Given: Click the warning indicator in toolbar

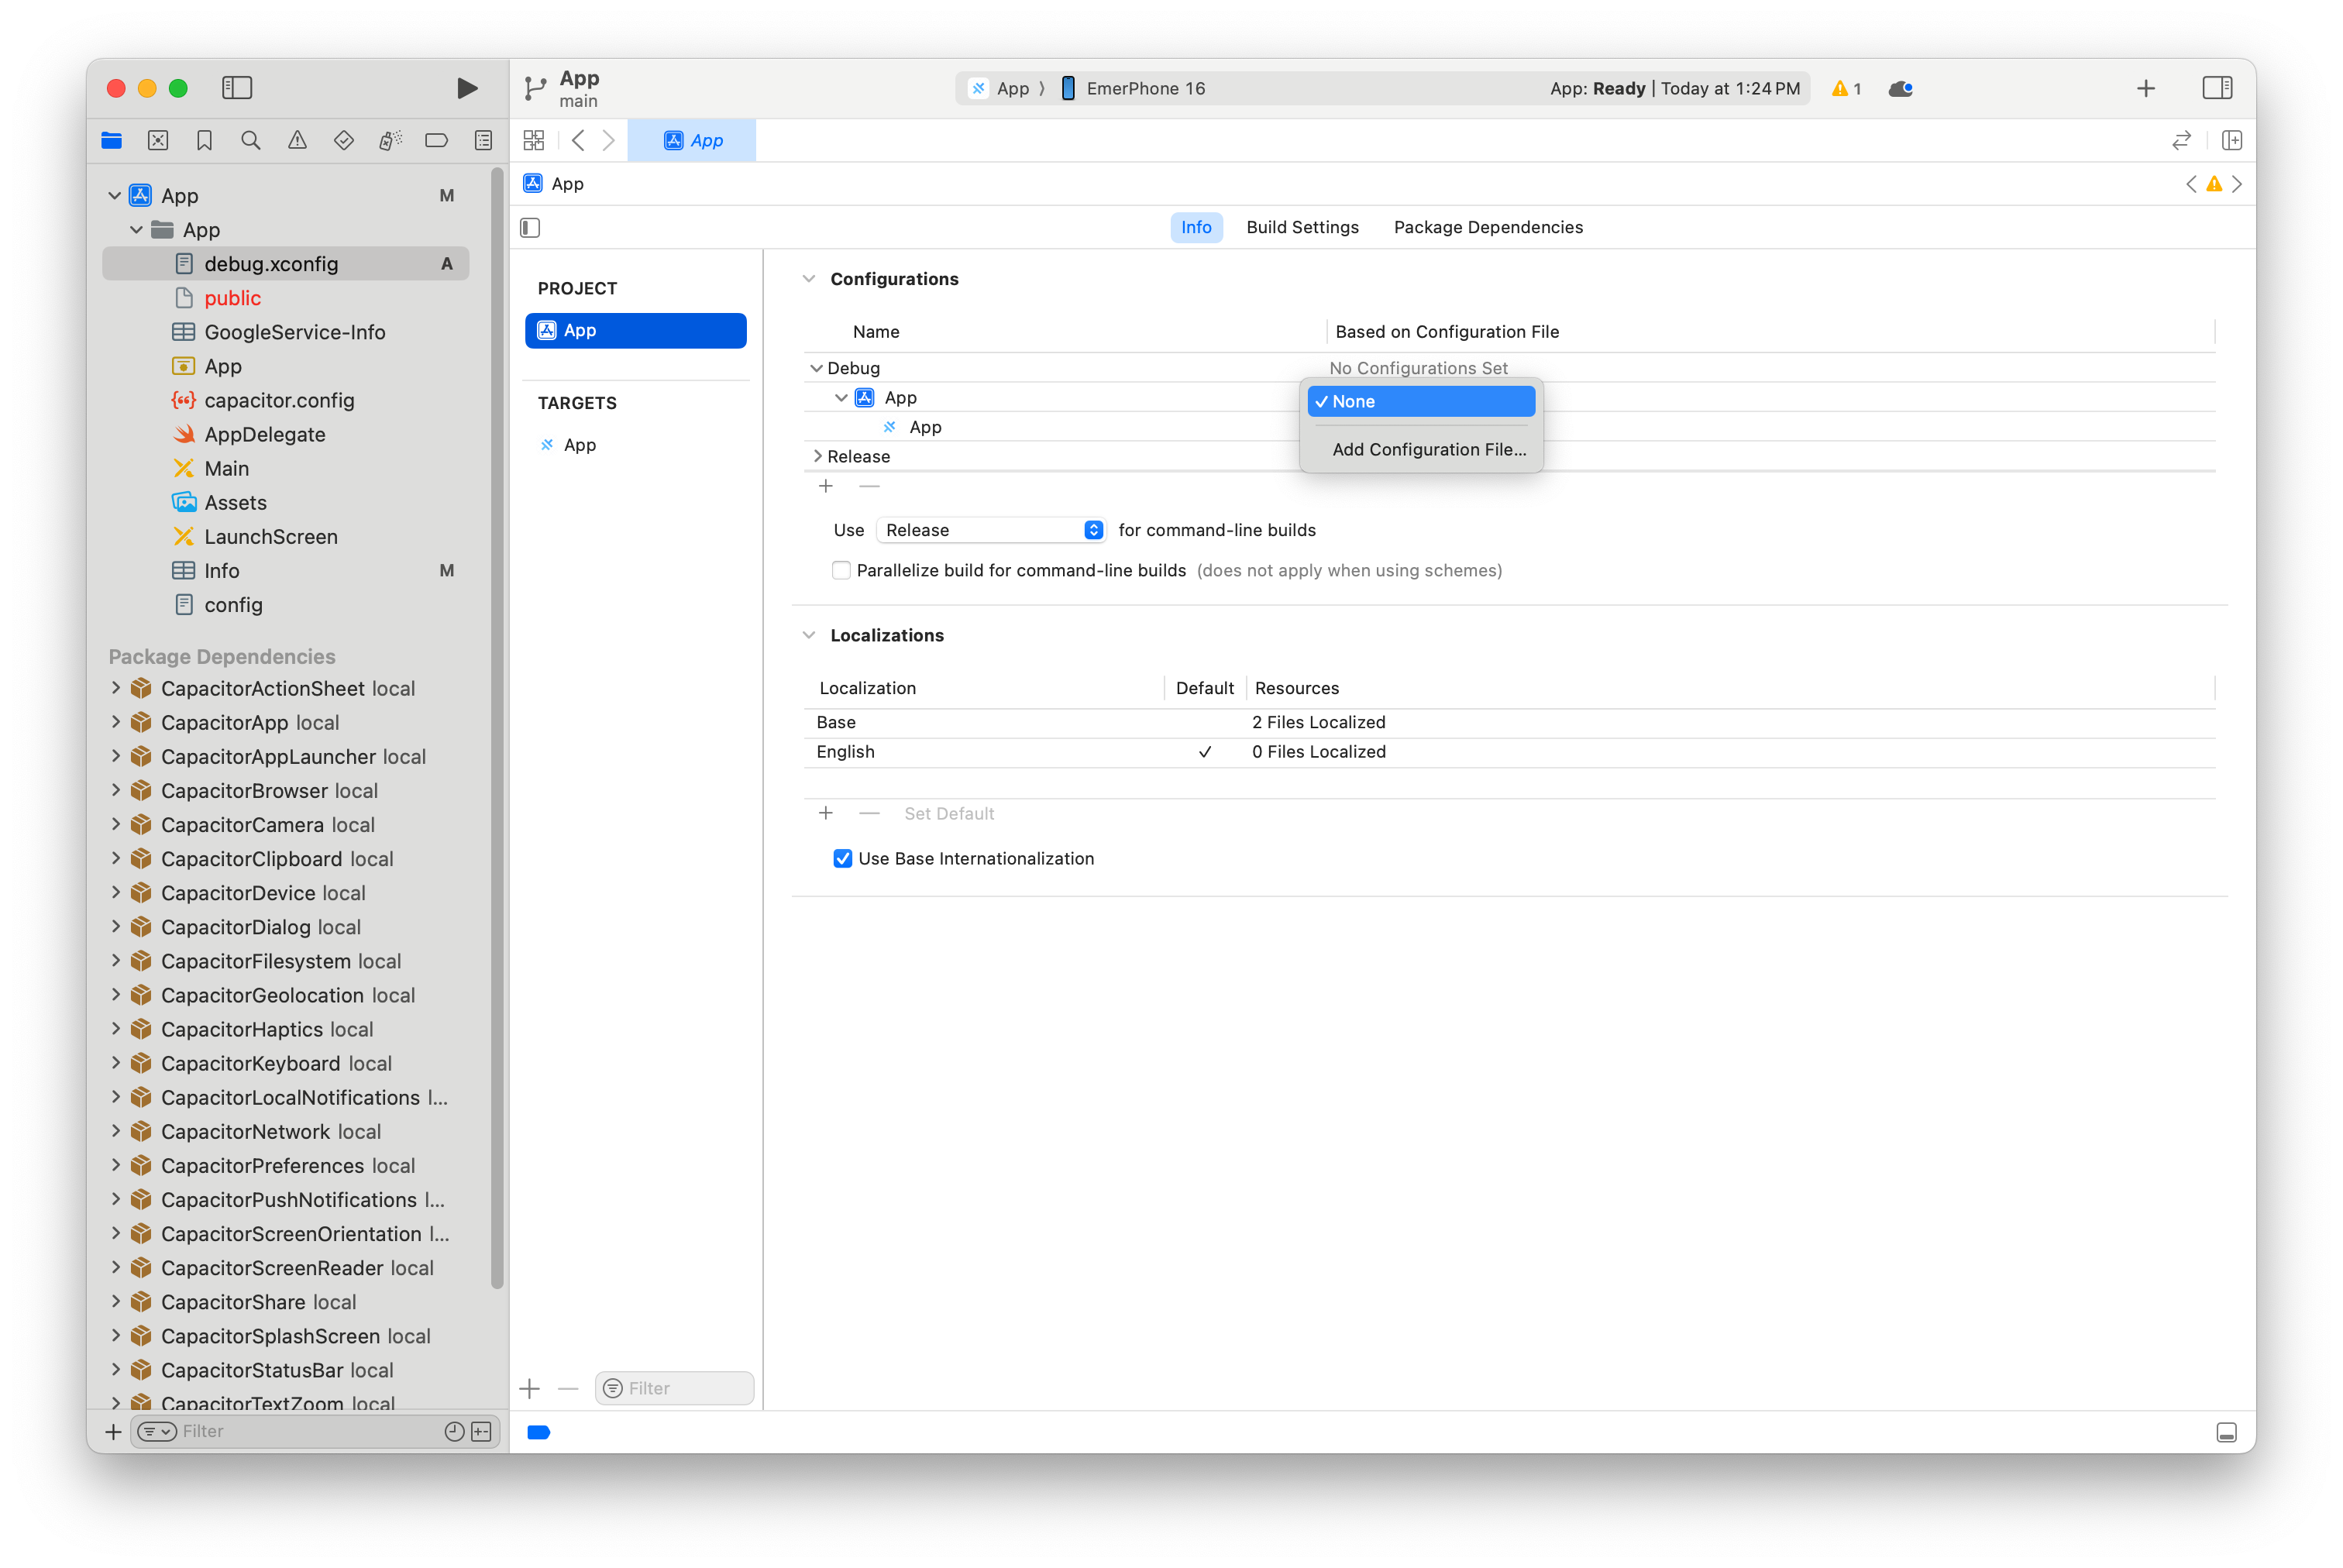Looking at the screenshot, I should coord(1846,88).
